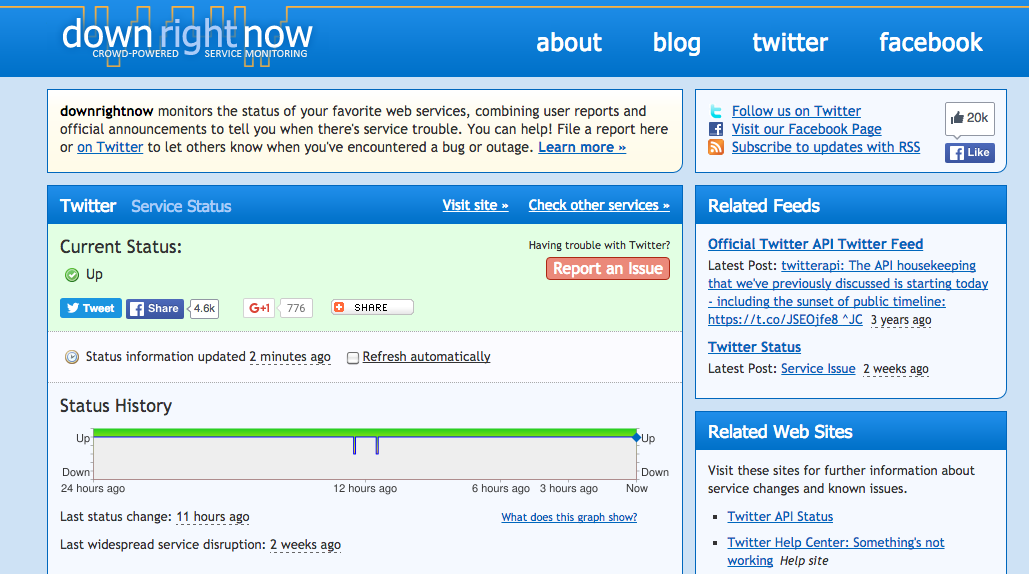Screen dimensions: 1029x574
Task: Click What does this graph show? link
Action: click(569, 518)
